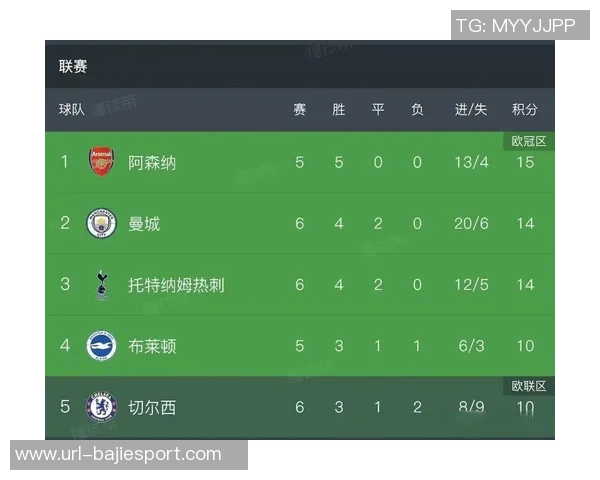
Task: Click the Chelsea club crest
Action: coord(101,407)
